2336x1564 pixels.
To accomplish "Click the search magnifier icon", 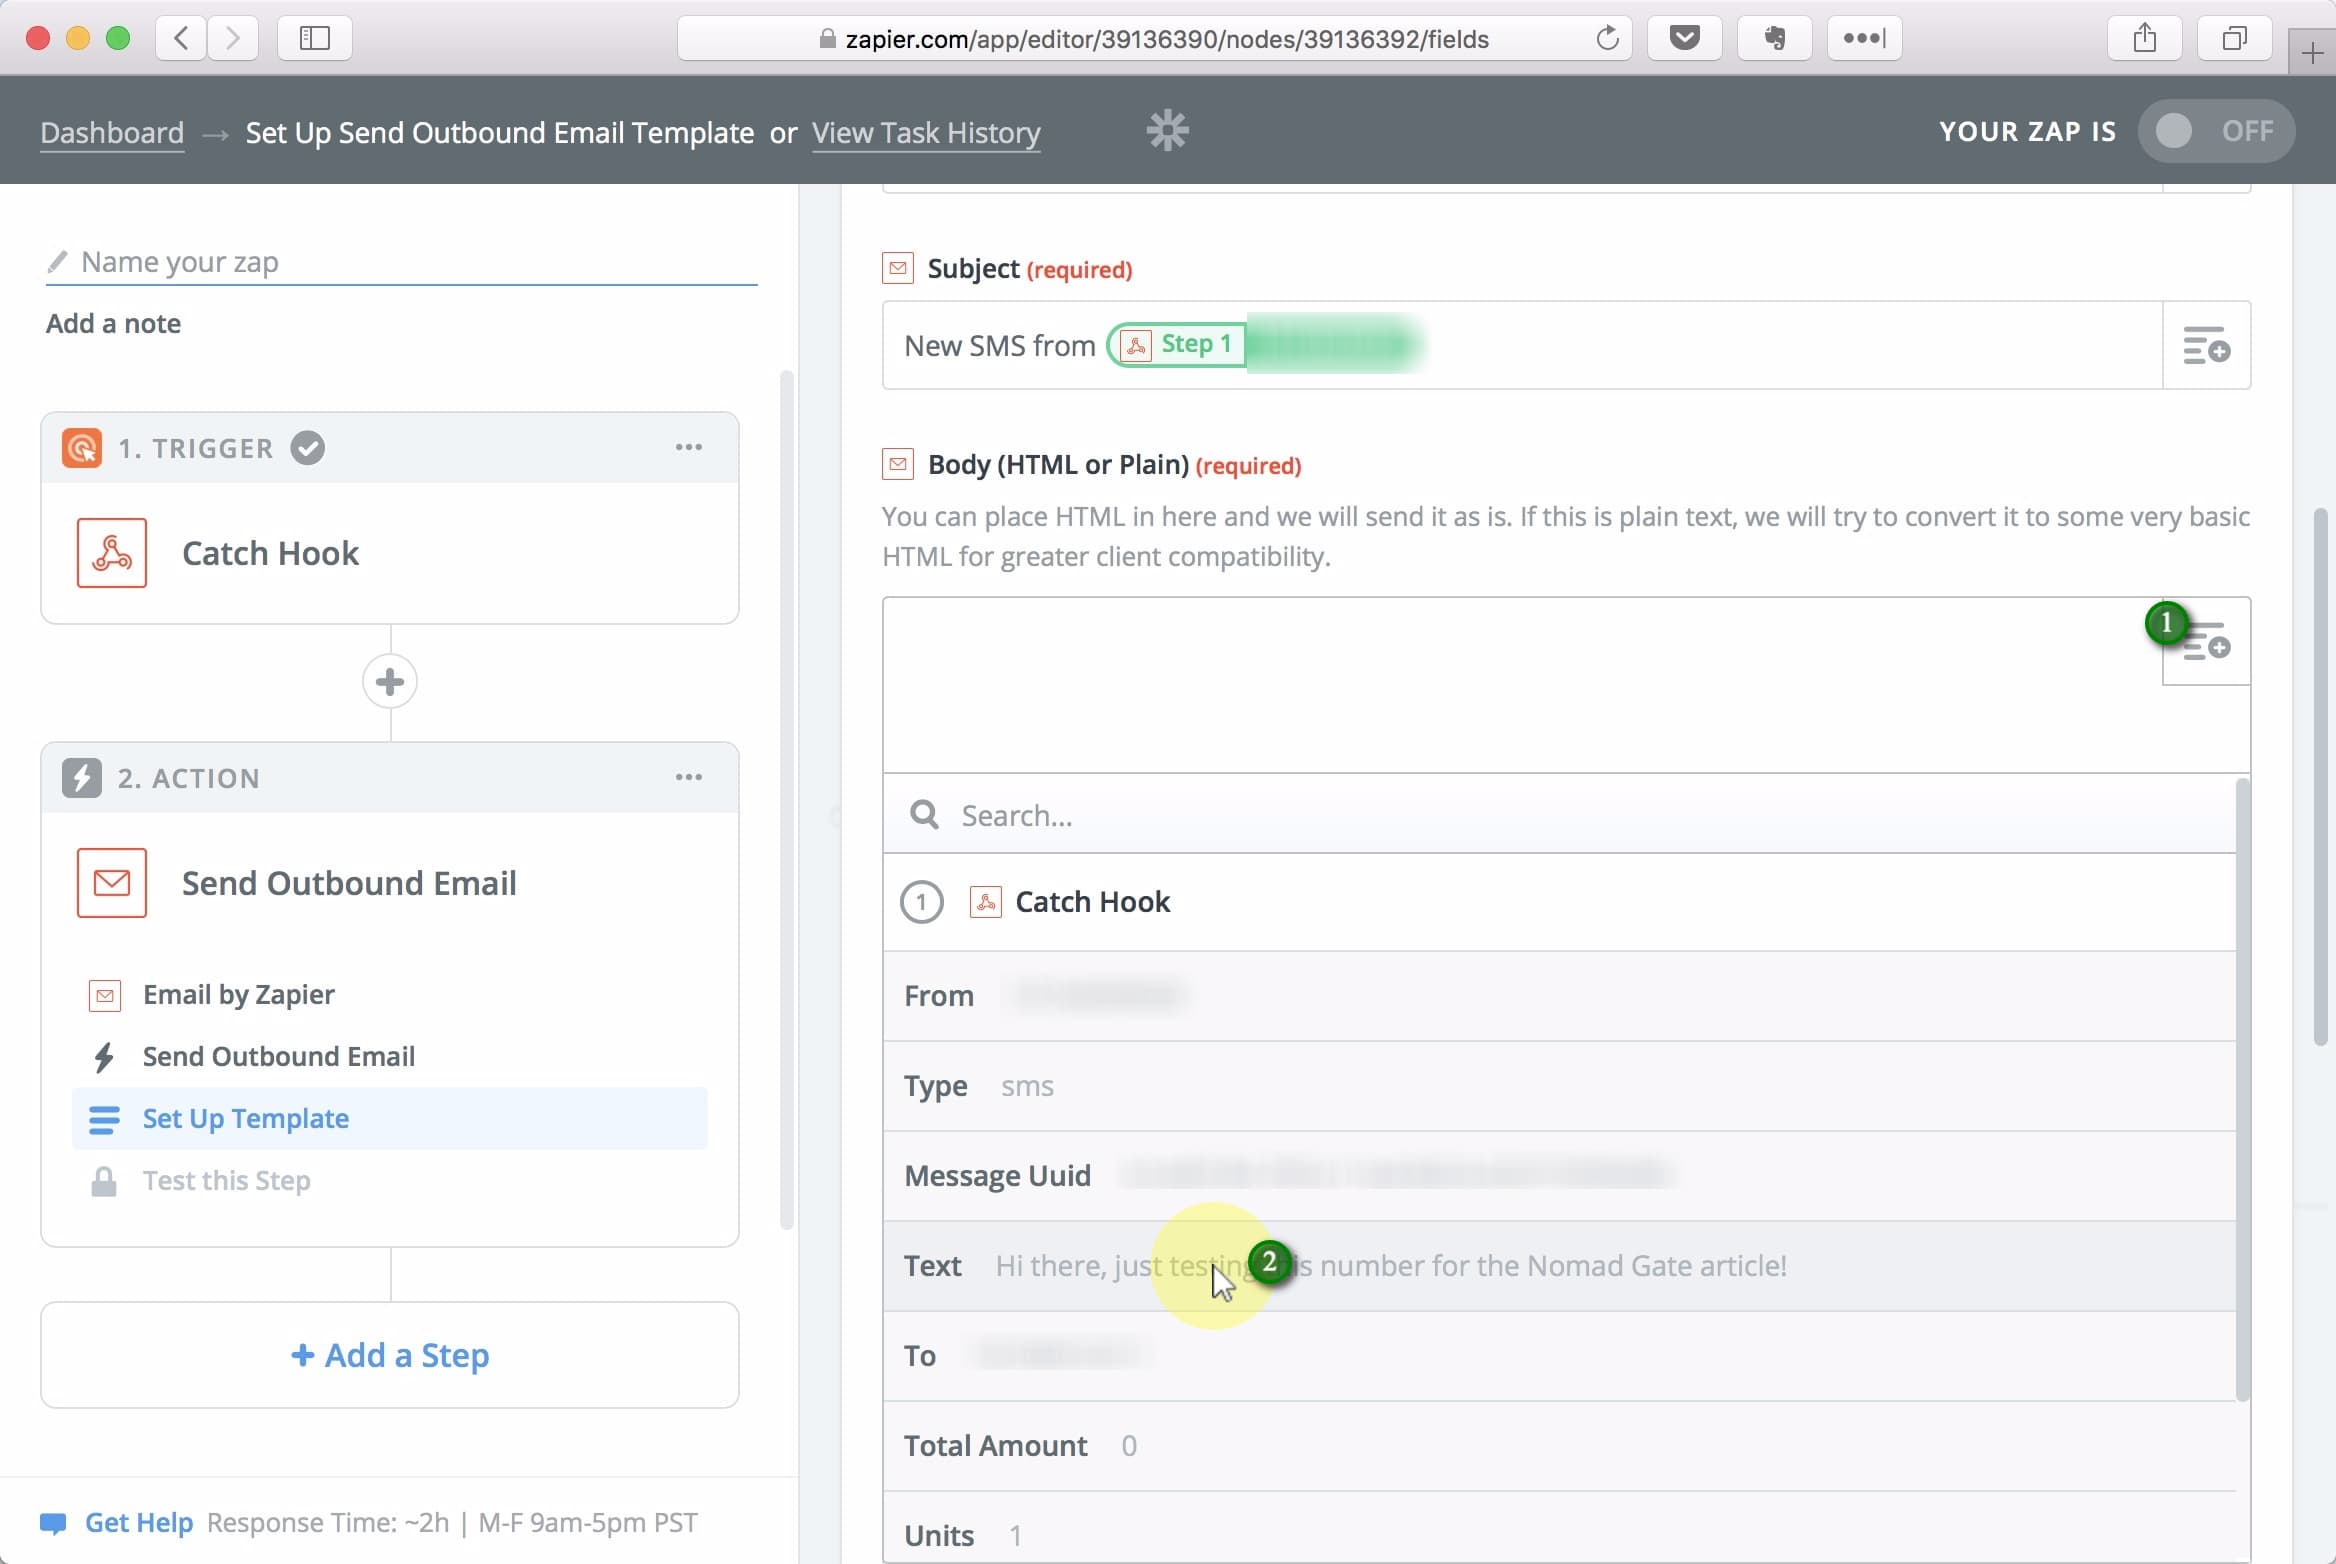I will (x=924, y=815).
